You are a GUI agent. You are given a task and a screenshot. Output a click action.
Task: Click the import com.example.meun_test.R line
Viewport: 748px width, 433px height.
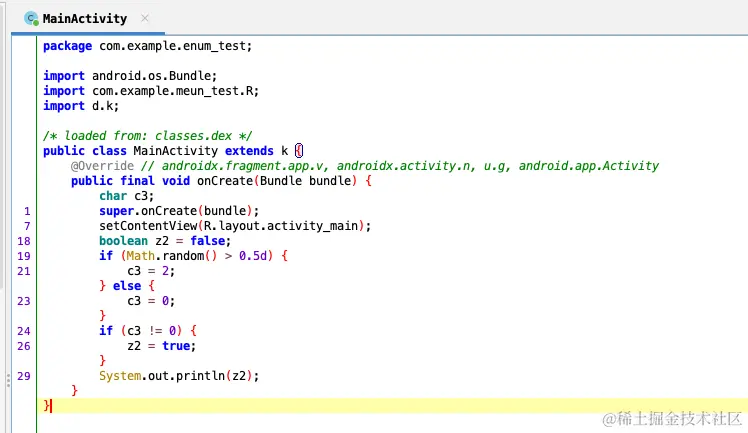[x=151, y=91]
